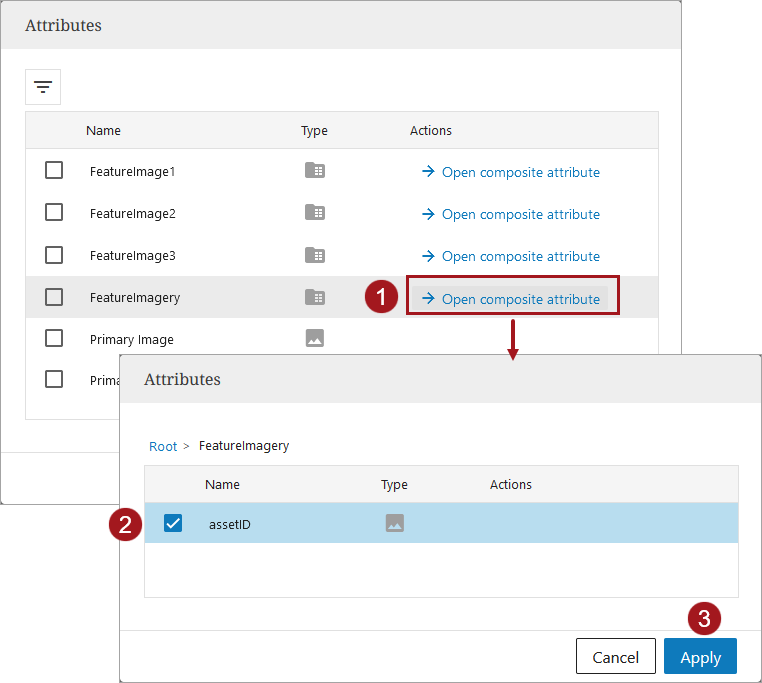Screen dimensions: 762x683
Task: Select the assetID row name
Action: 229,523
